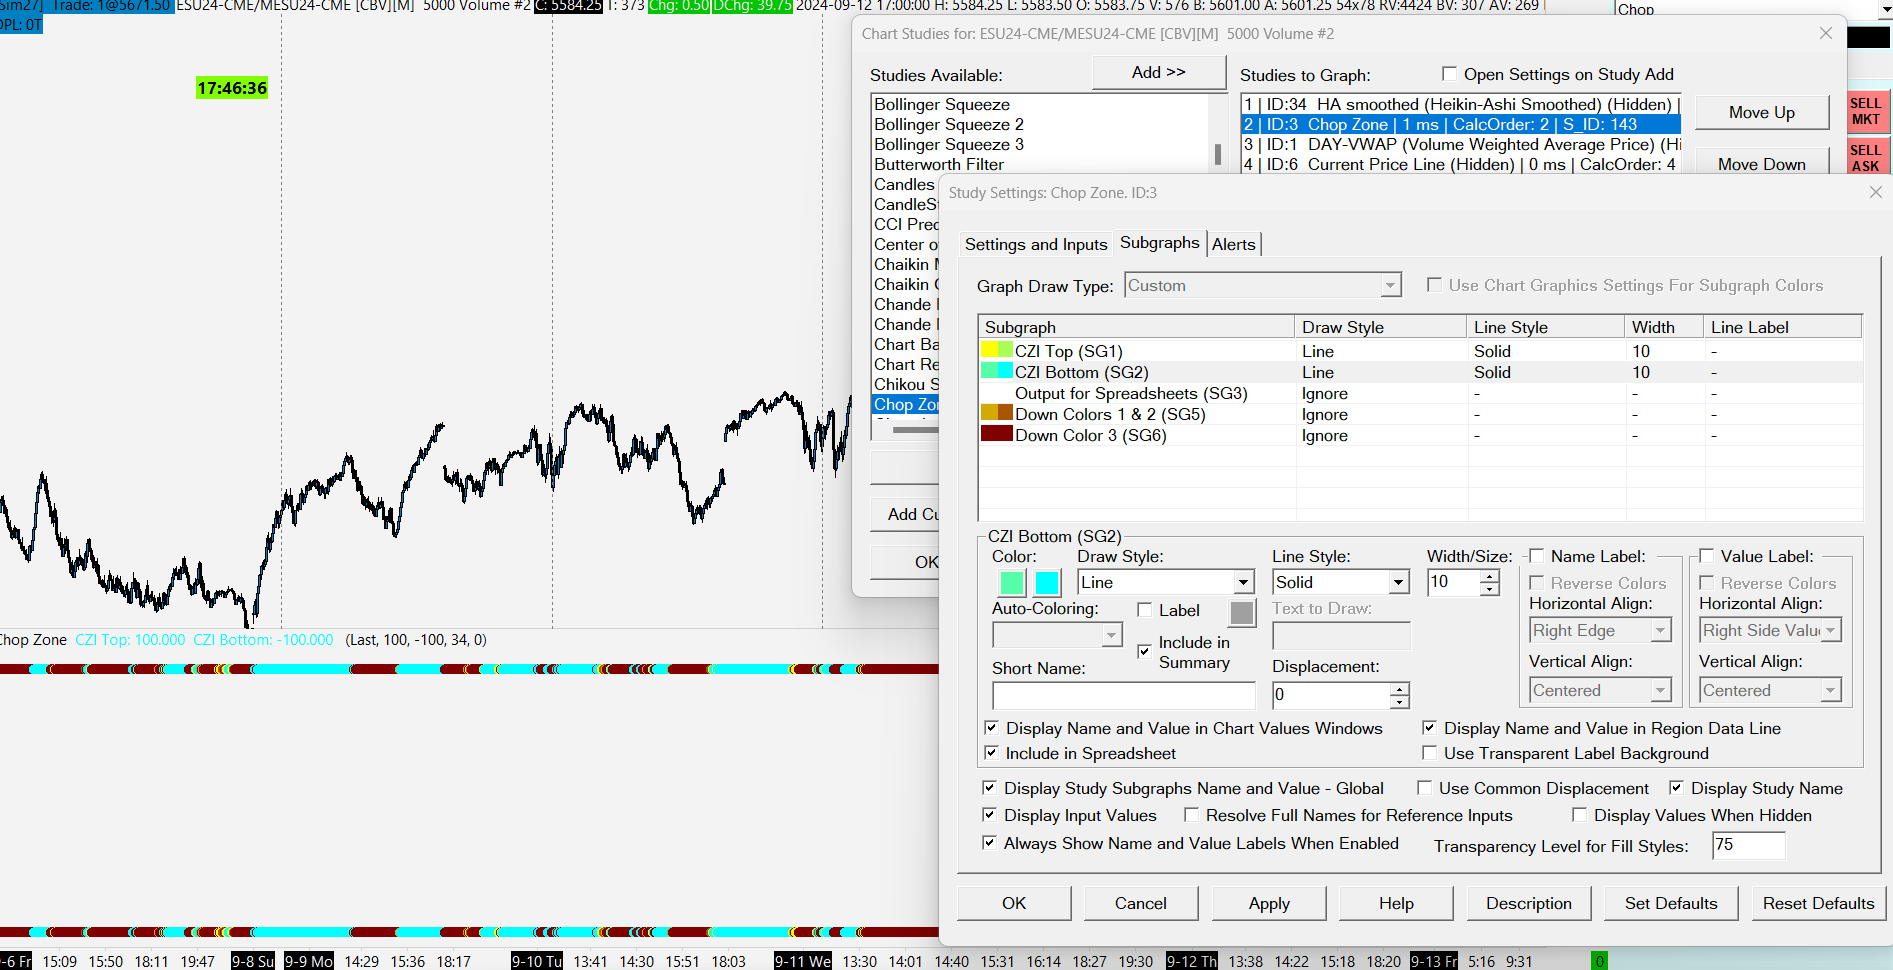
Task: Select Down Color 3 (SG6) row
Action: 1420,435
